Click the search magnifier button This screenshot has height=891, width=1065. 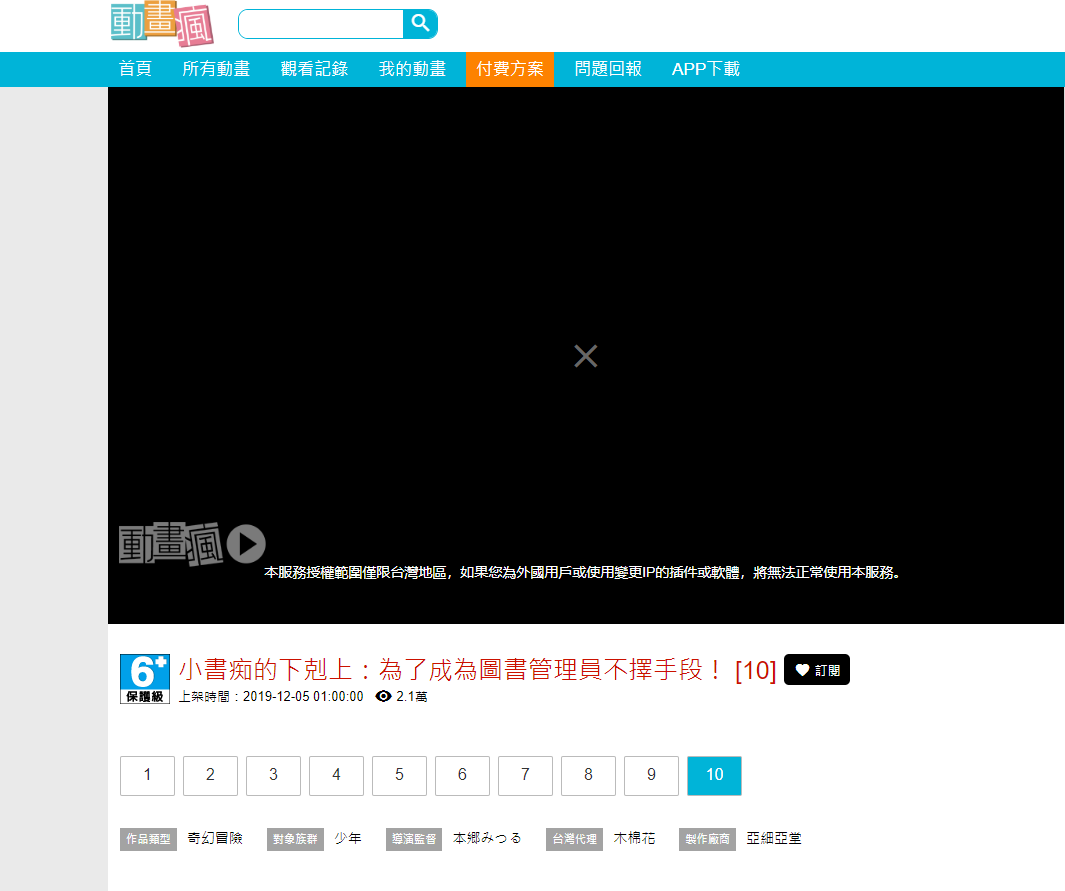420,24
